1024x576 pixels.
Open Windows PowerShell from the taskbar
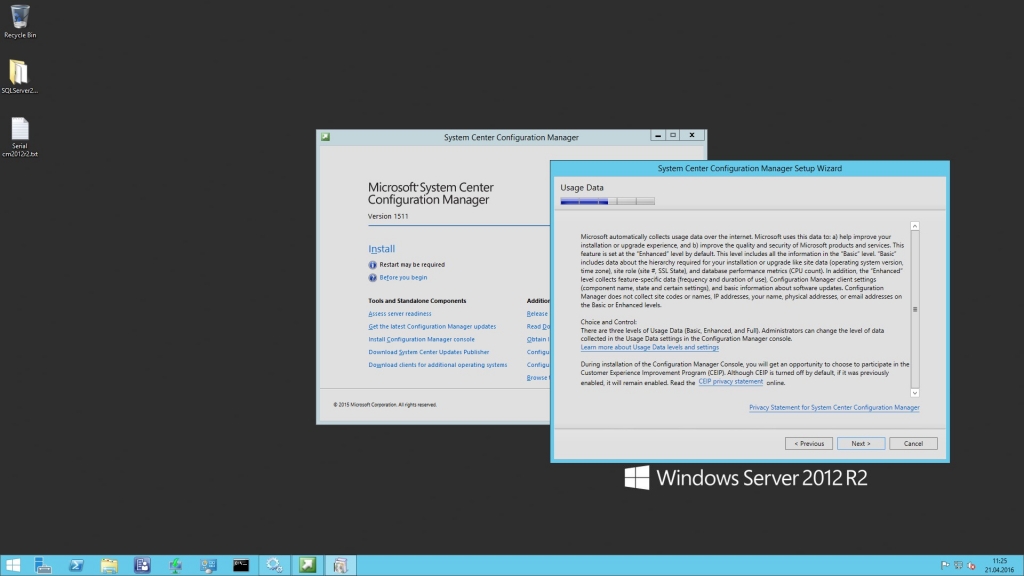76,565
